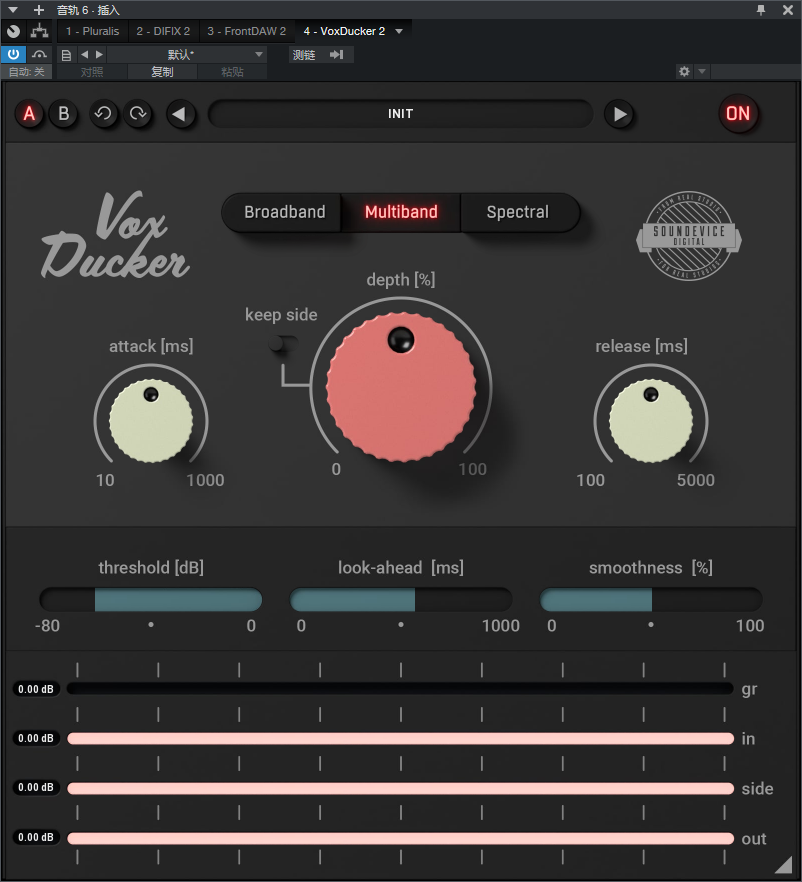Click the in level meter bar
This screenshot has width=802, height=882.
(x=400, y=739)
